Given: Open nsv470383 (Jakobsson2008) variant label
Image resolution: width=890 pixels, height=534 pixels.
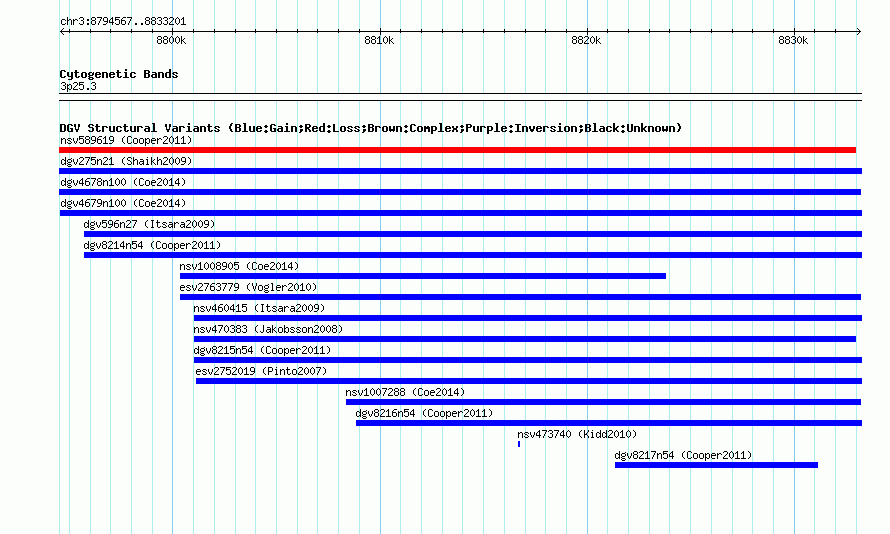Looking at the screenshot, I should pos(268,329).
